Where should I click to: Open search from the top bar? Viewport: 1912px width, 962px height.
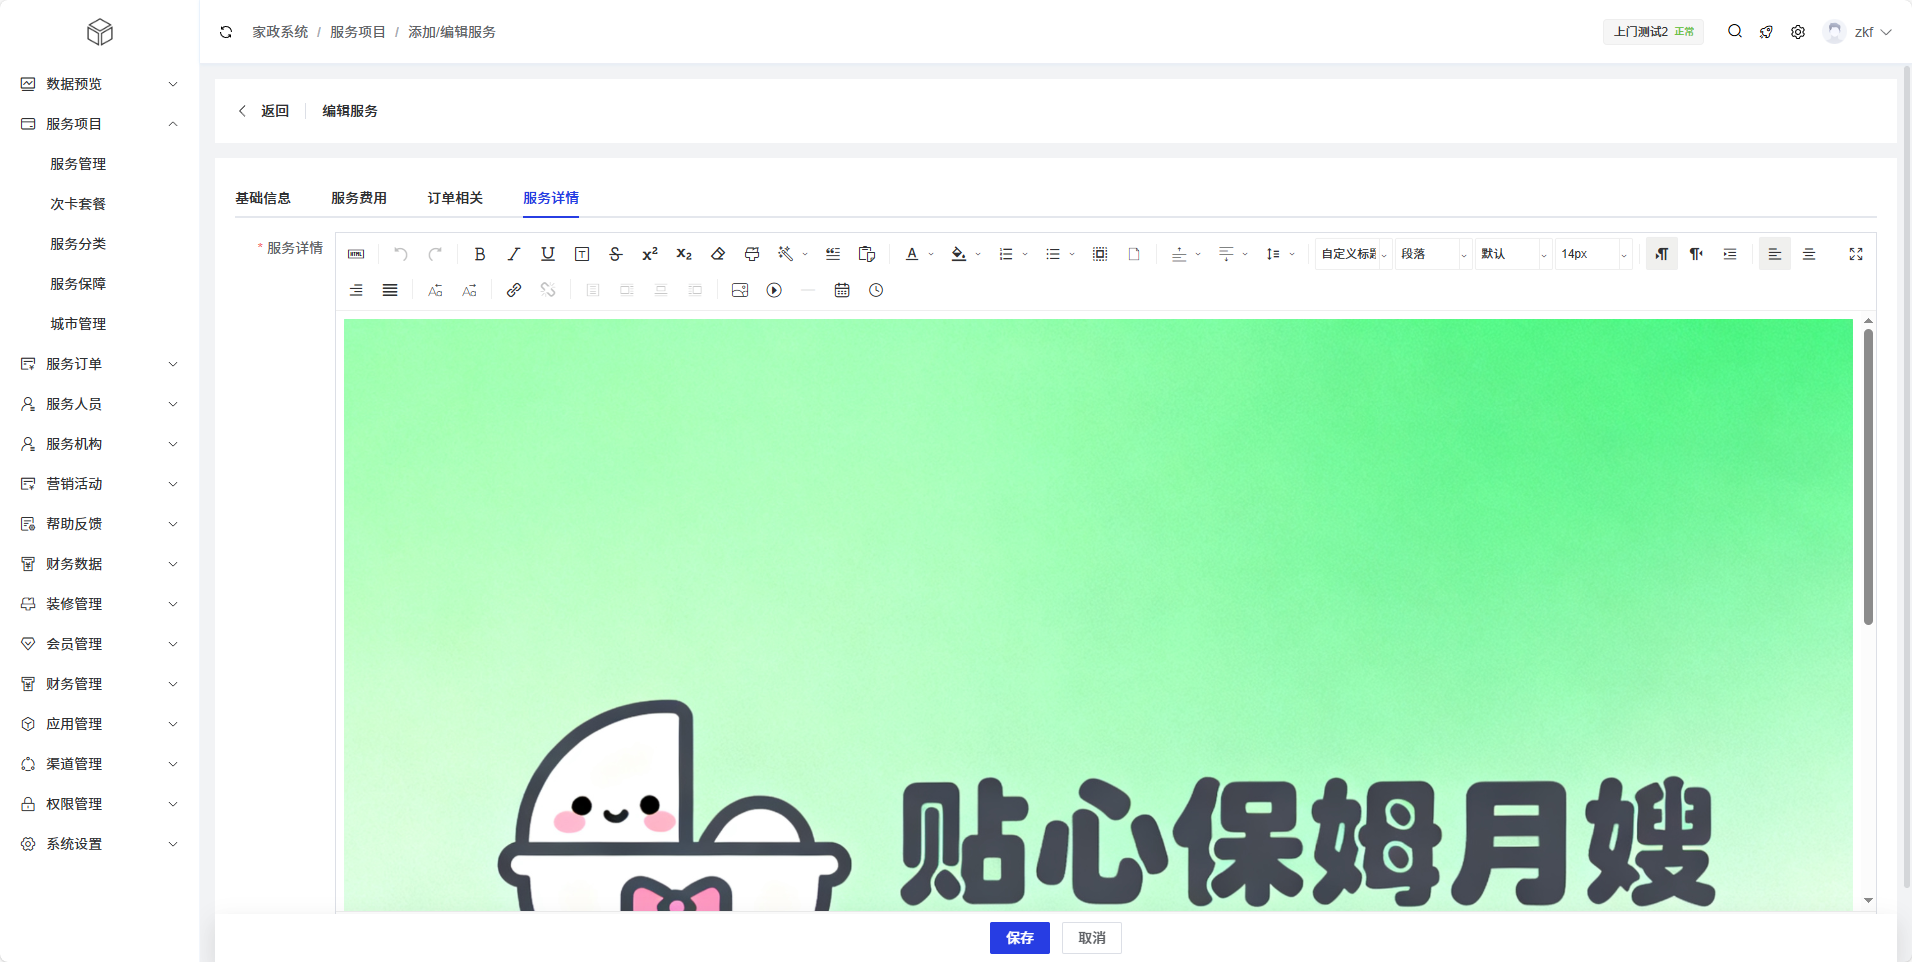[1735, 31]
